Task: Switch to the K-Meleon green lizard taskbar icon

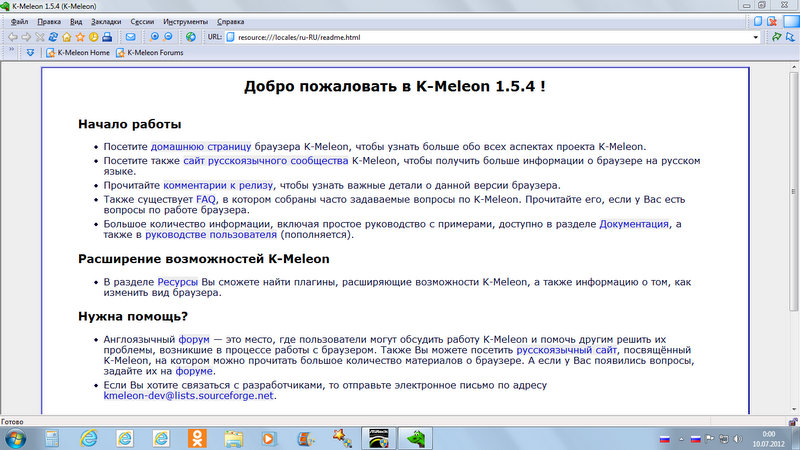Action: [415, 438]
